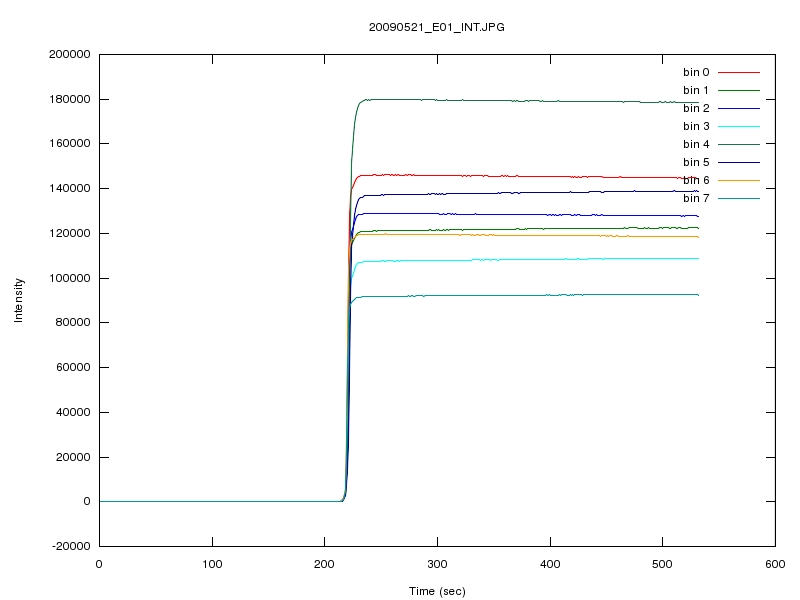This screenshot has height=600, width=800.
Task: Click the 'bin 6' legend label
Action: (696, 180)
